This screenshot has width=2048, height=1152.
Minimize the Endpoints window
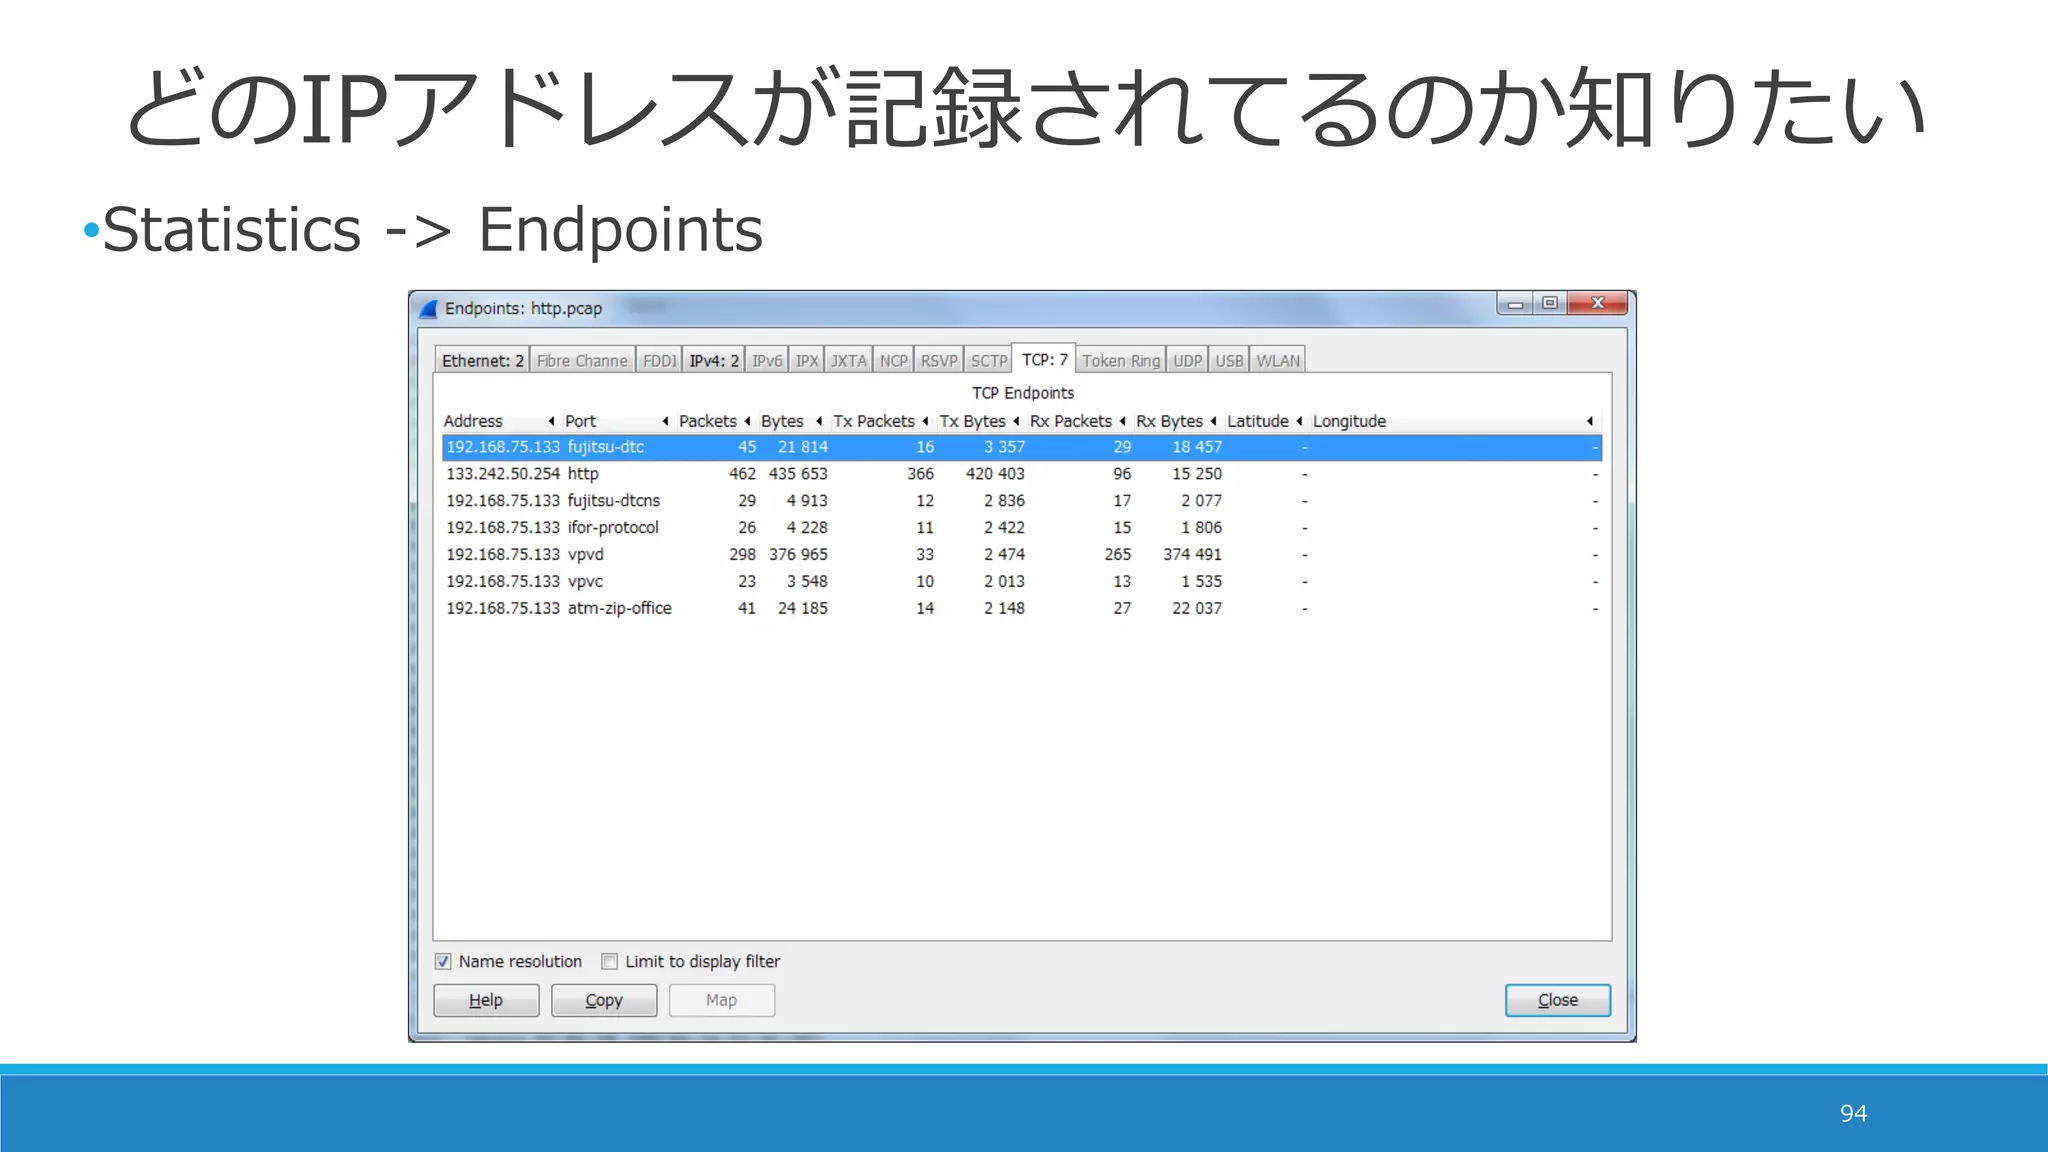(x=1515, y=304)
